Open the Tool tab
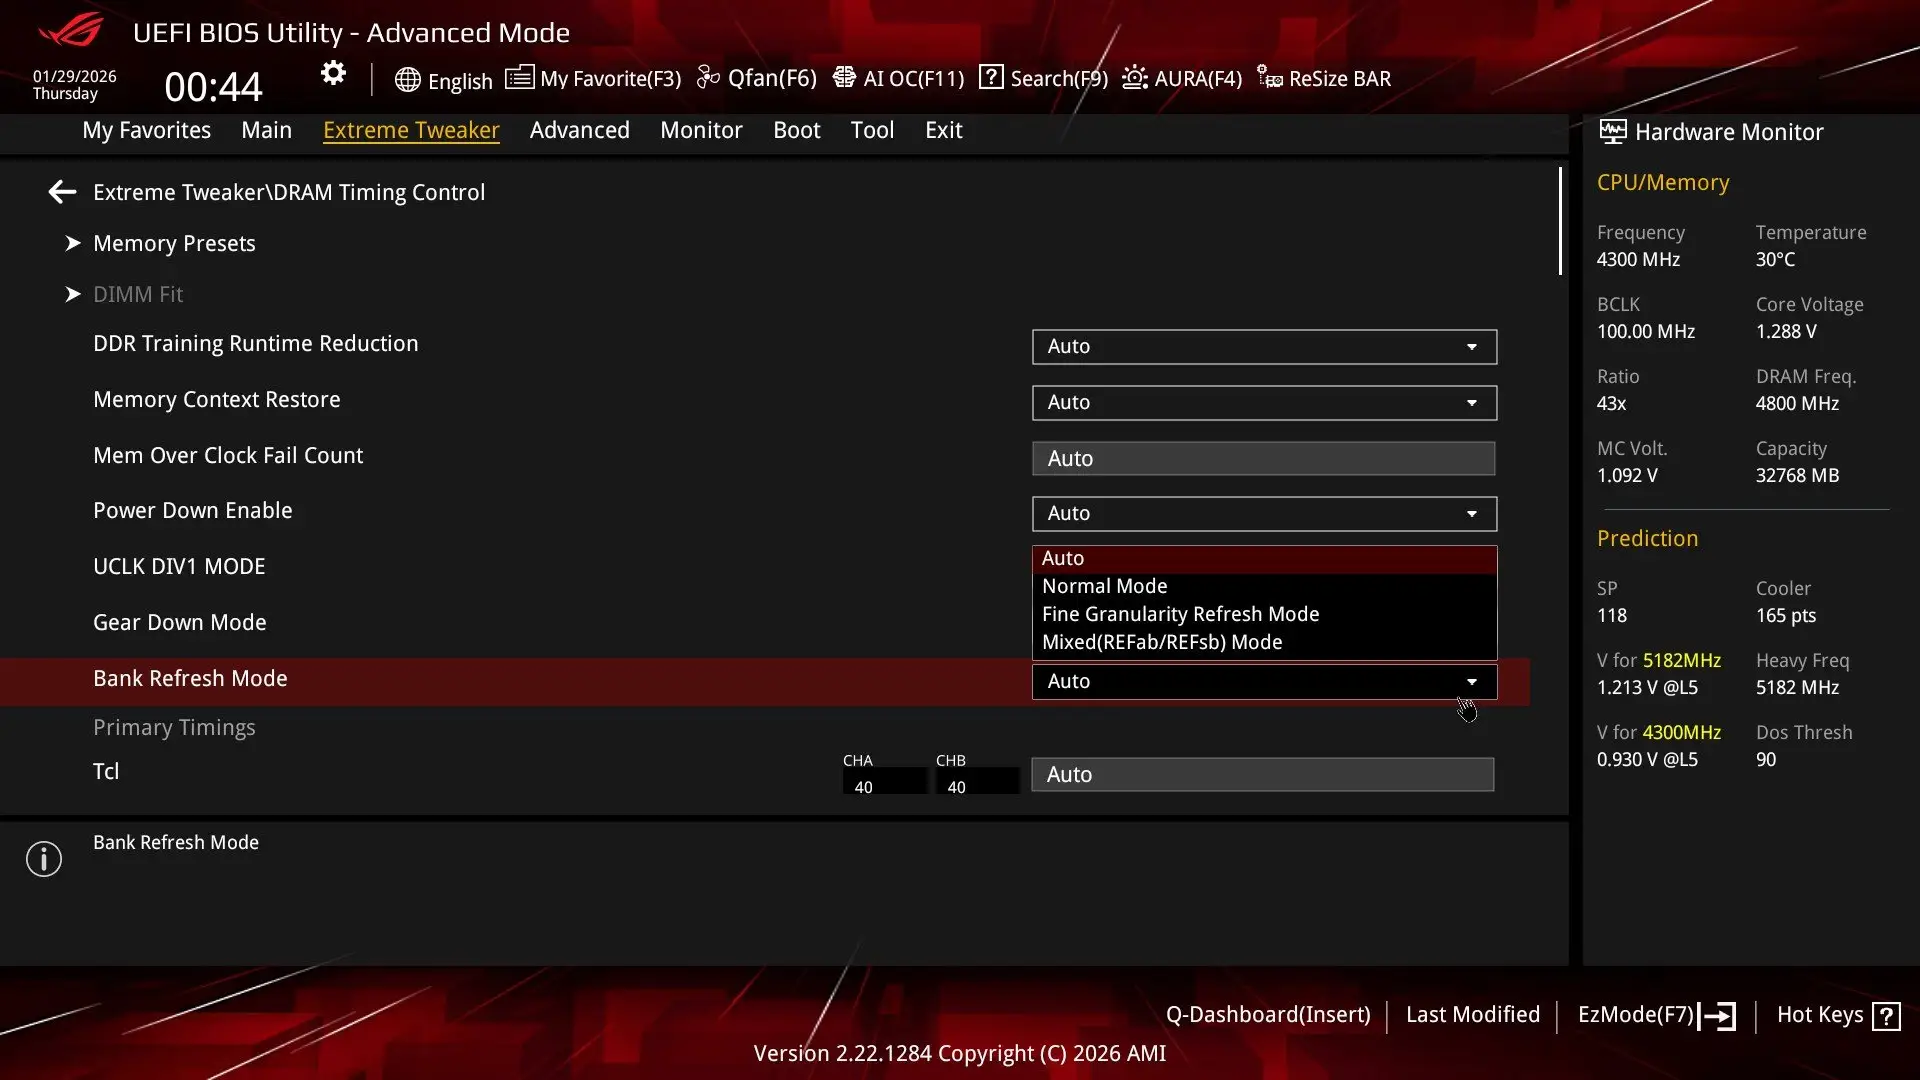1920x1080 pixels. 872,130
